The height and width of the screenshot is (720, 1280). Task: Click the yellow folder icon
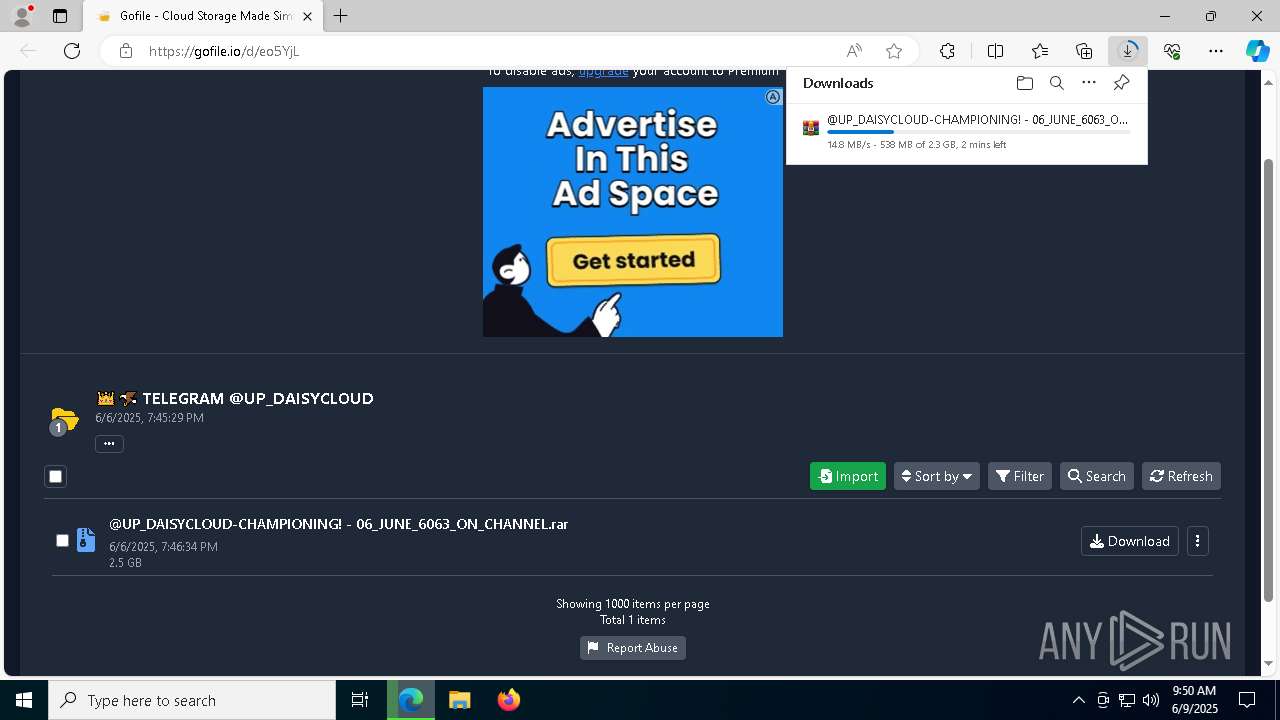click(x=64, y=420)
